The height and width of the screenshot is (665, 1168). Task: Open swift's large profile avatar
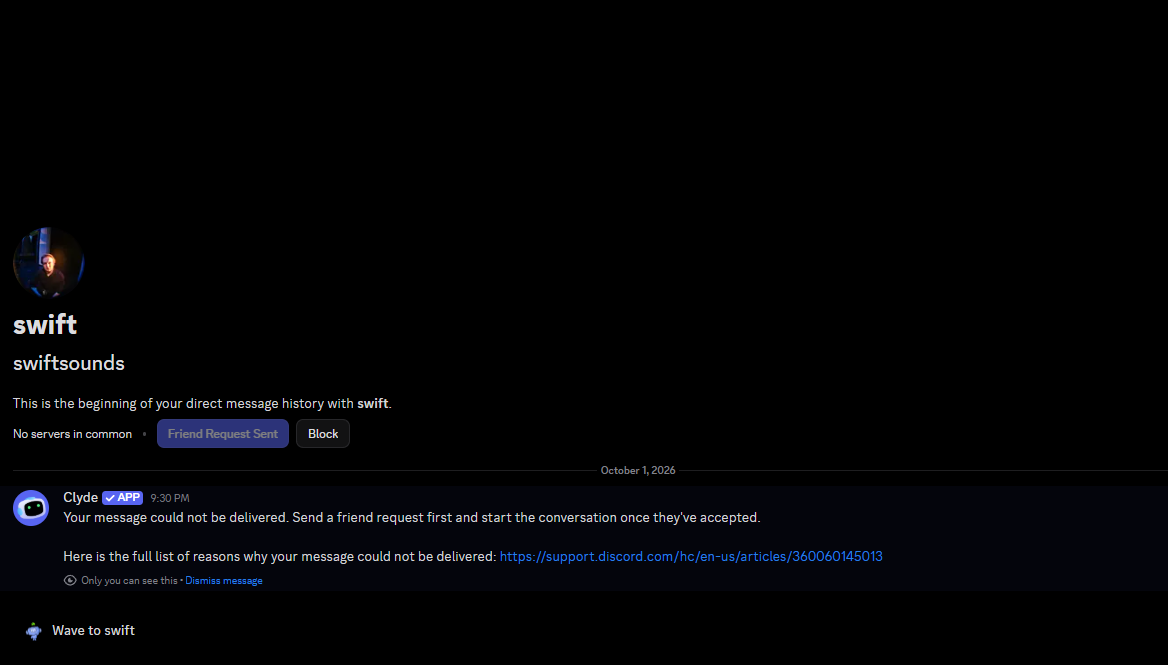[x=48, y=263]
